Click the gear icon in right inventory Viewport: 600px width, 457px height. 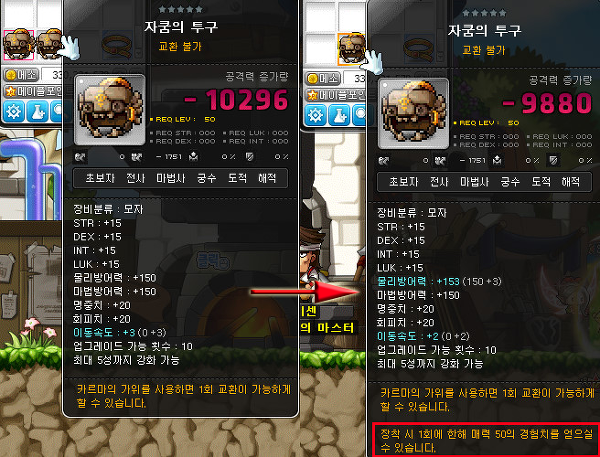(x=315, y=115)
